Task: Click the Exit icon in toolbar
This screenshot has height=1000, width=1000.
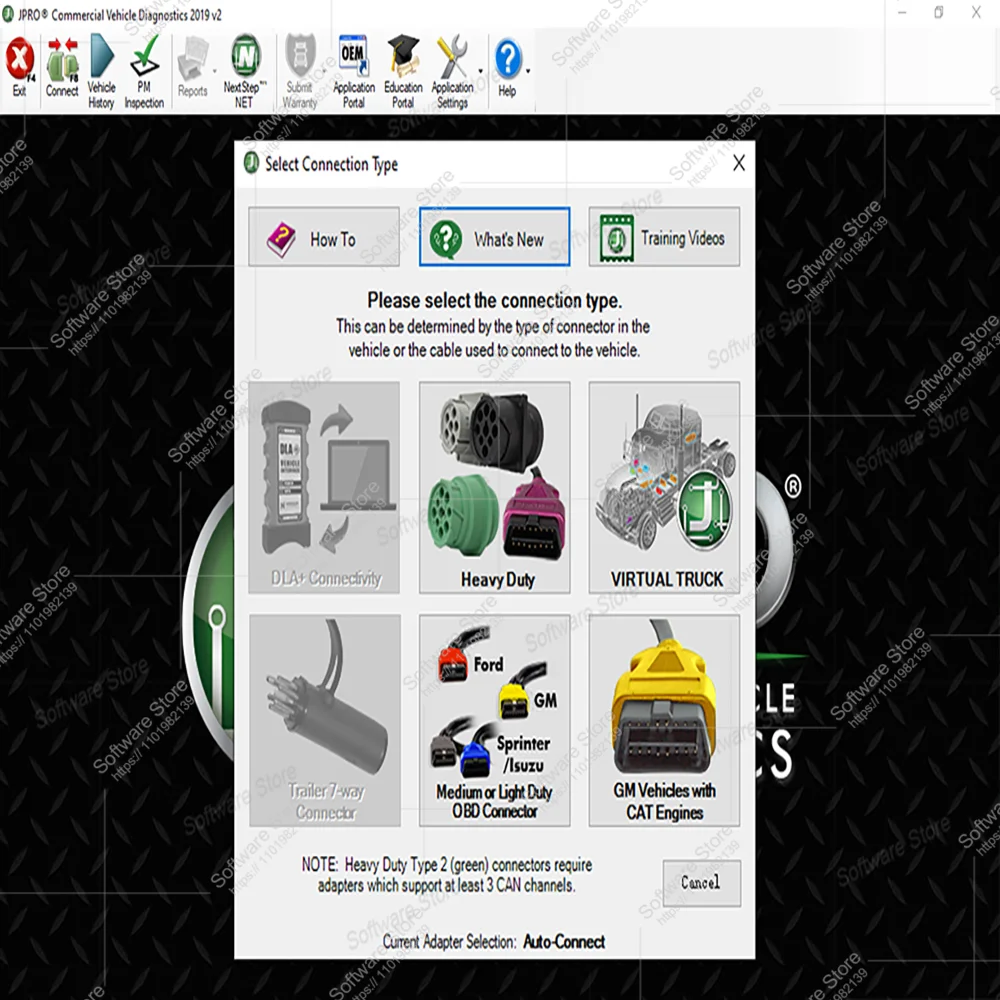Action: point(20,67)
